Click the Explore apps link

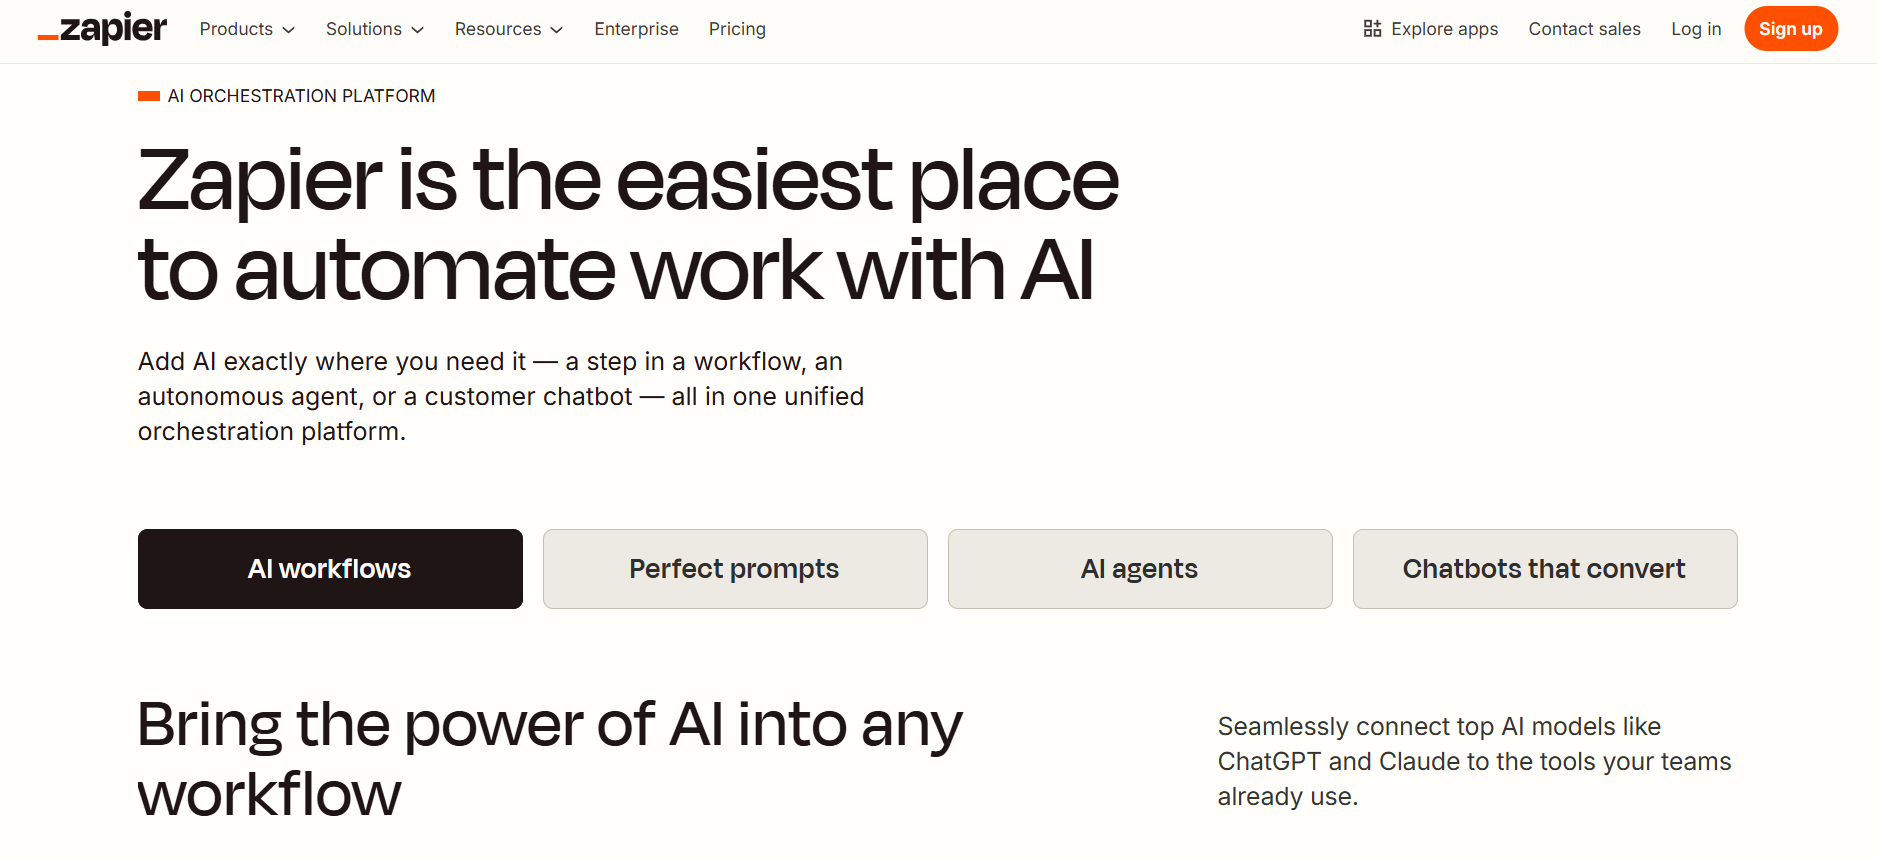click(x=1430, y=29)
